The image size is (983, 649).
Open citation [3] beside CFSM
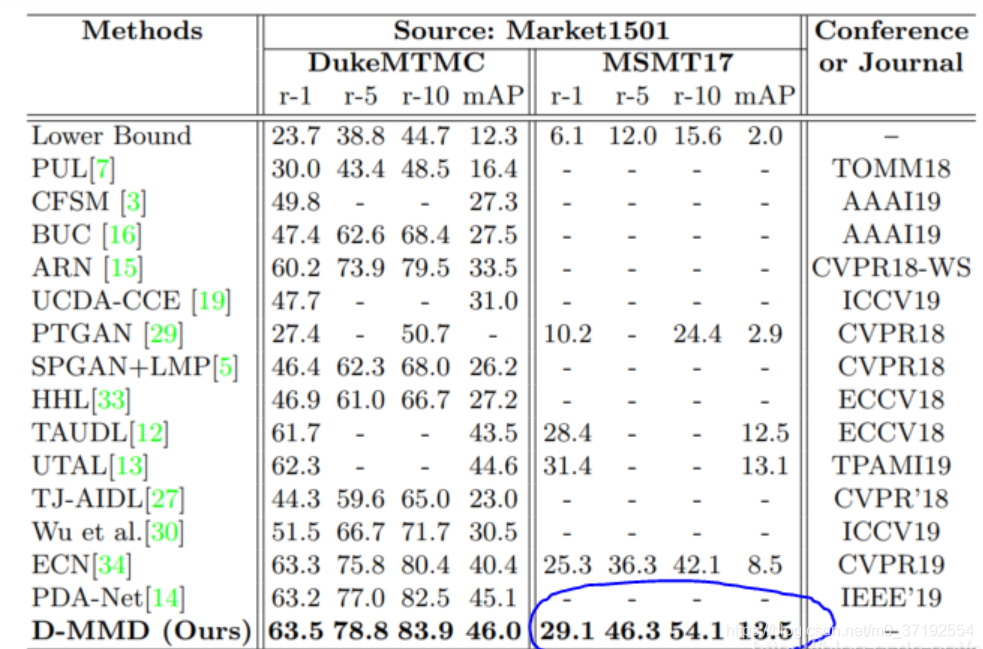click(x=133, y=202)
